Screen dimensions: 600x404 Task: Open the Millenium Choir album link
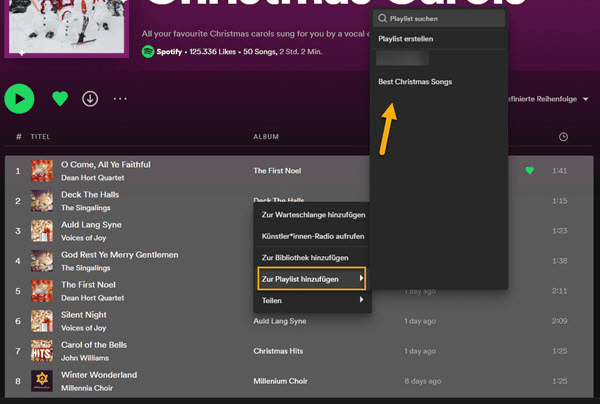[x=280, y=381]
